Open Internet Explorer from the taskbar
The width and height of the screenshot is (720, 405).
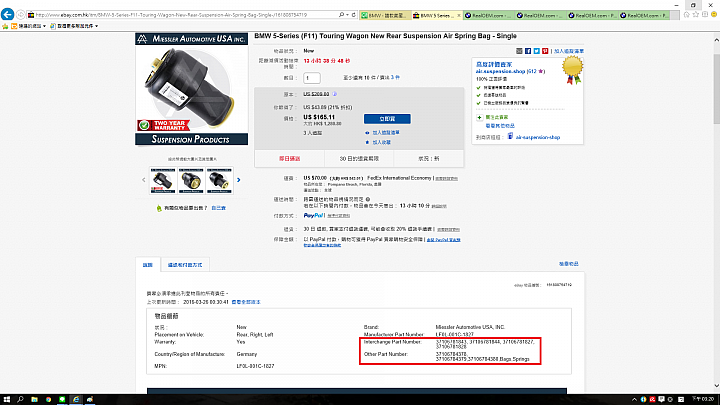pos(76,399)
